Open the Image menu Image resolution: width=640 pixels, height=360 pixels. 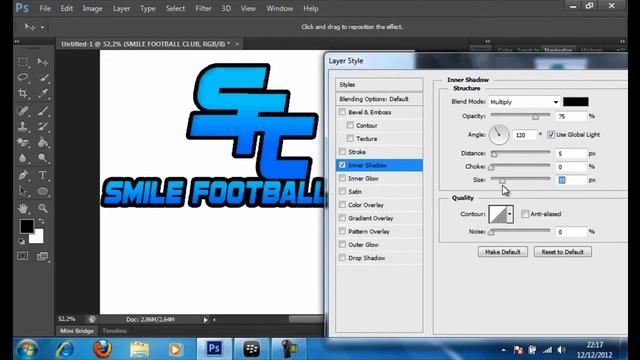(92, 8)
